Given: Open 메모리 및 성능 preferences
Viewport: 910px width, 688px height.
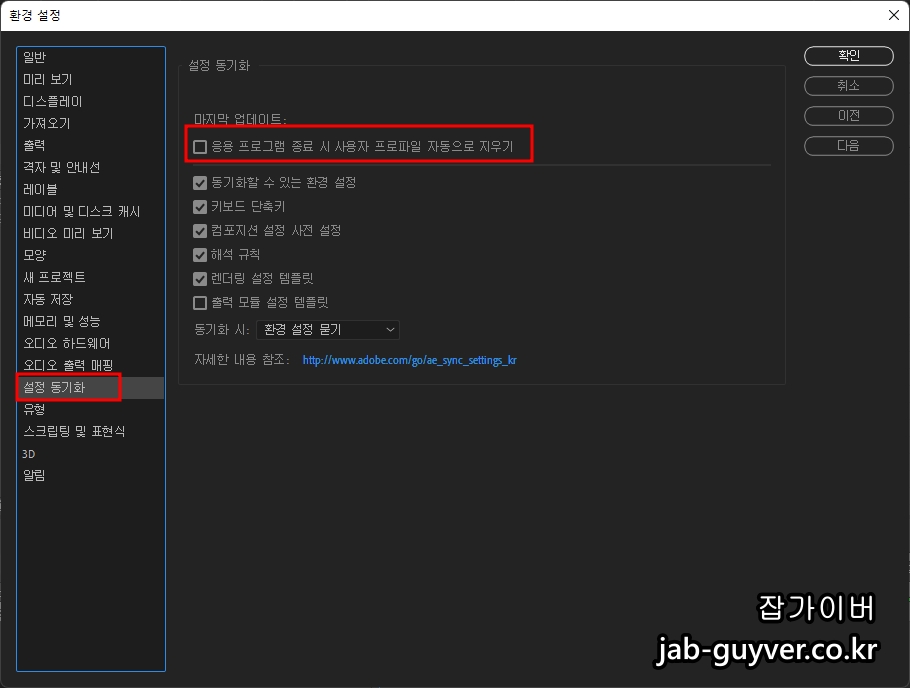Looking at the screenshot, I should 91,321.
